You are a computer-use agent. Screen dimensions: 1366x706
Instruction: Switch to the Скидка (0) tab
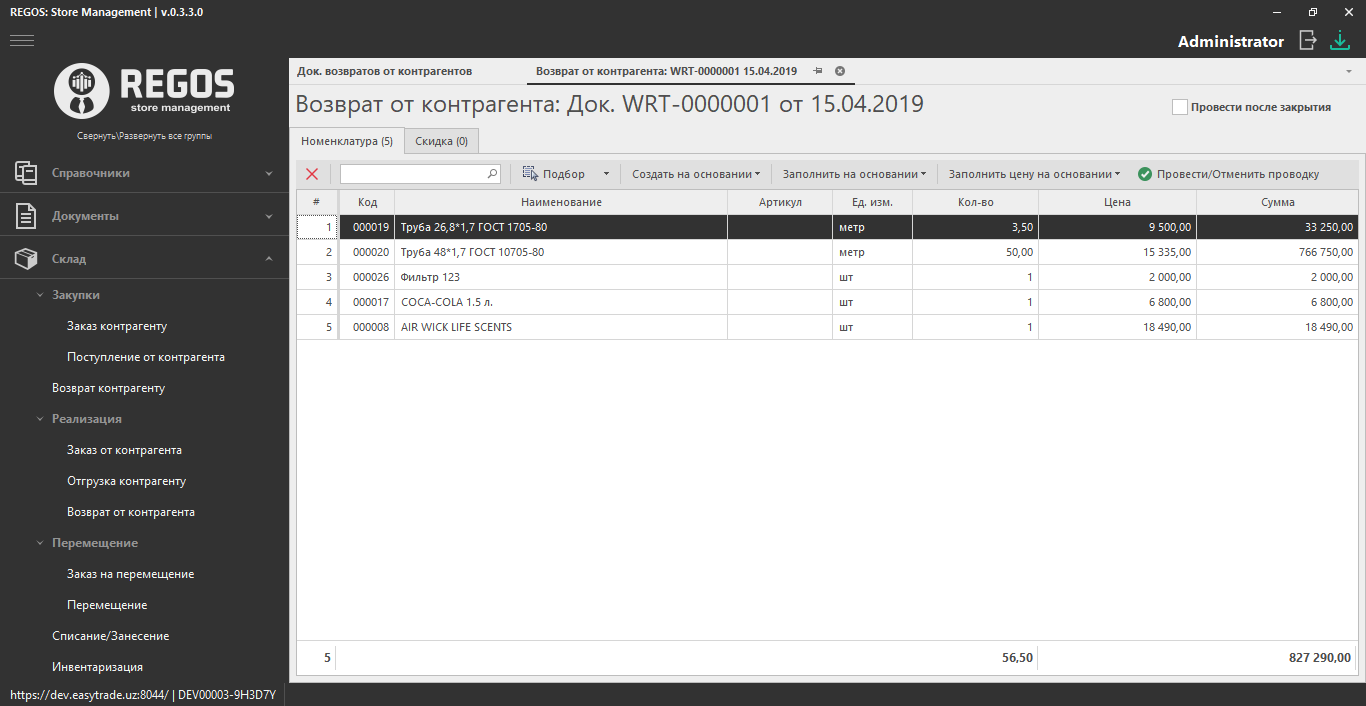click(x=441, y=141)
